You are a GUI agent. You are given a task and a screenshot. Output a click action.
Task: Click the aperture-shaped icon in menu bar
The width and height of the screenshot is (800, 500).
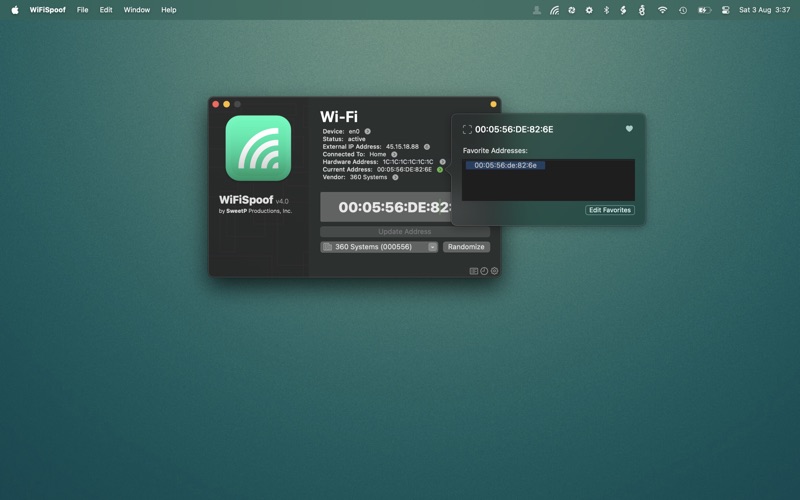571,10
